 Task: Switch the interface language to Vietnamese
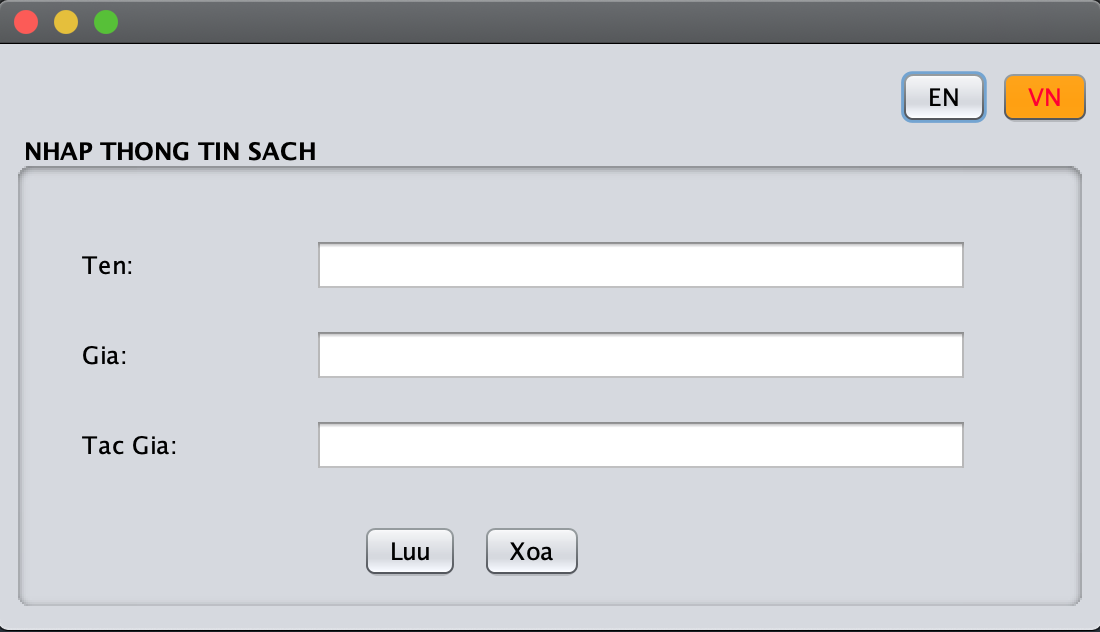pyautogui.click(x=1044, y=98)
